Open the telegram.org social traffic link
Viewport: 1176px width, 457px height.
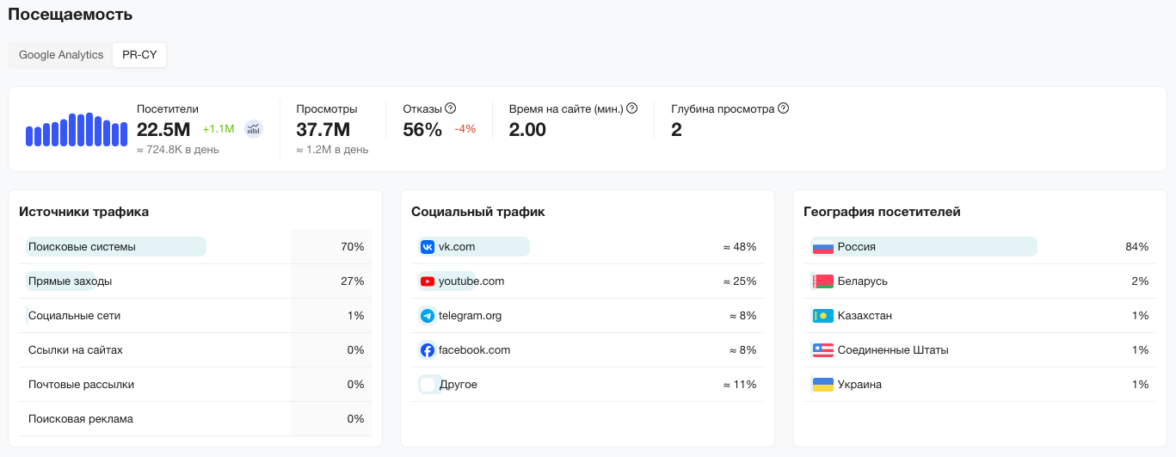(469, 316)
